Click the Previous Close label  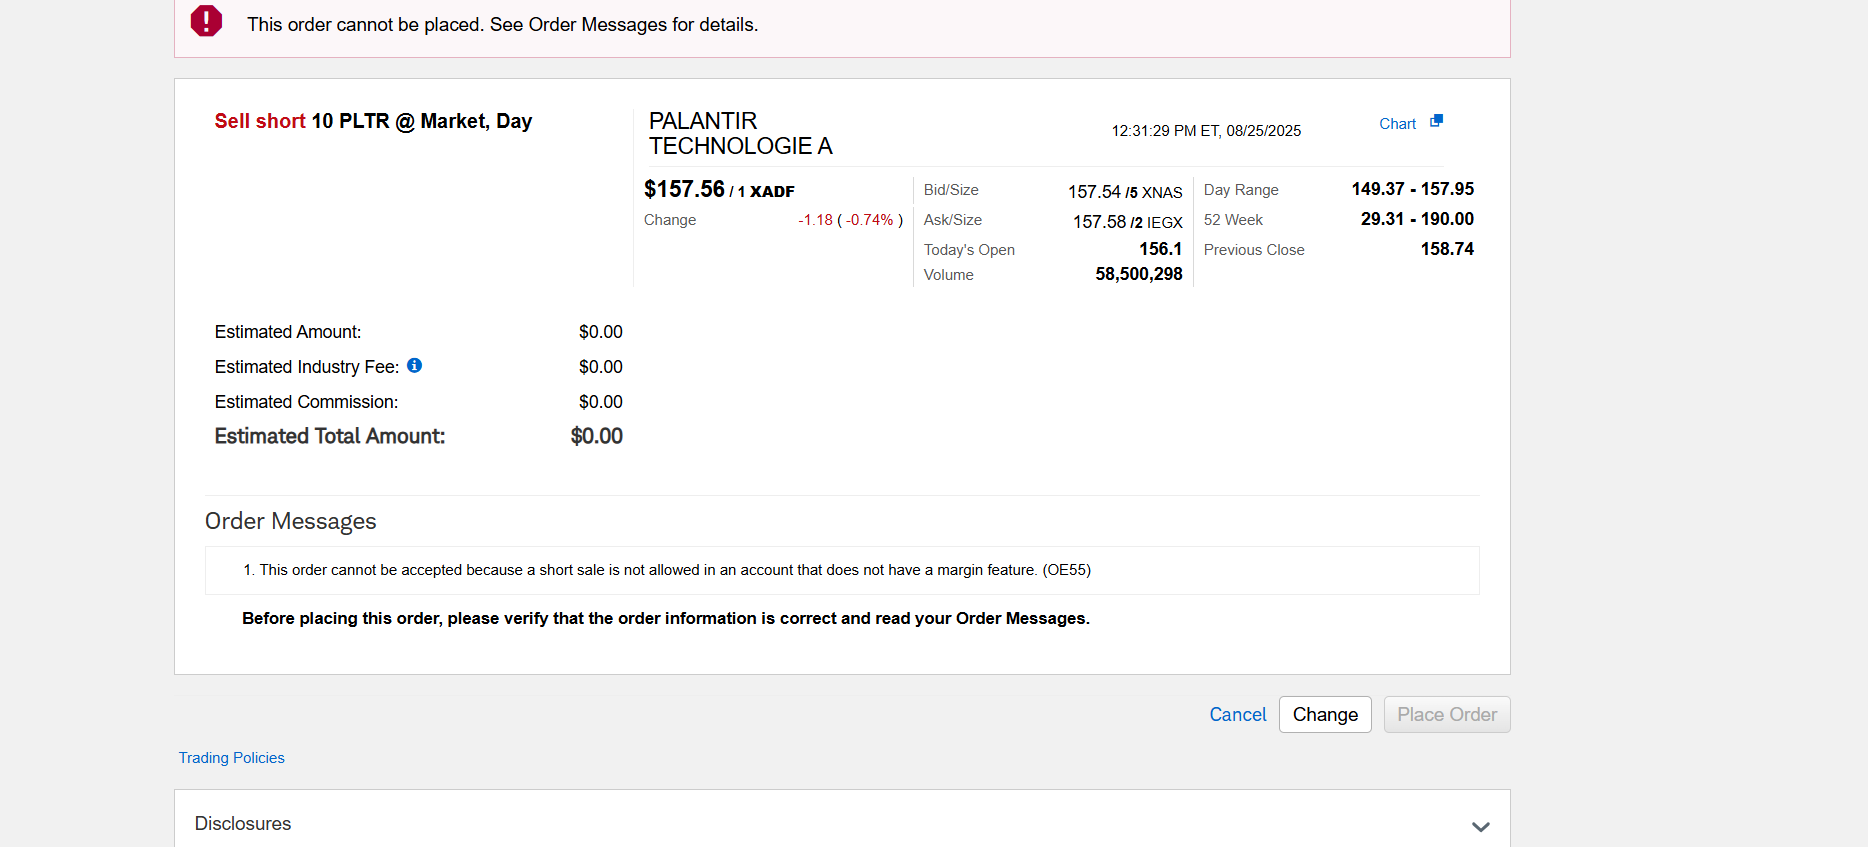[1254, 250]
